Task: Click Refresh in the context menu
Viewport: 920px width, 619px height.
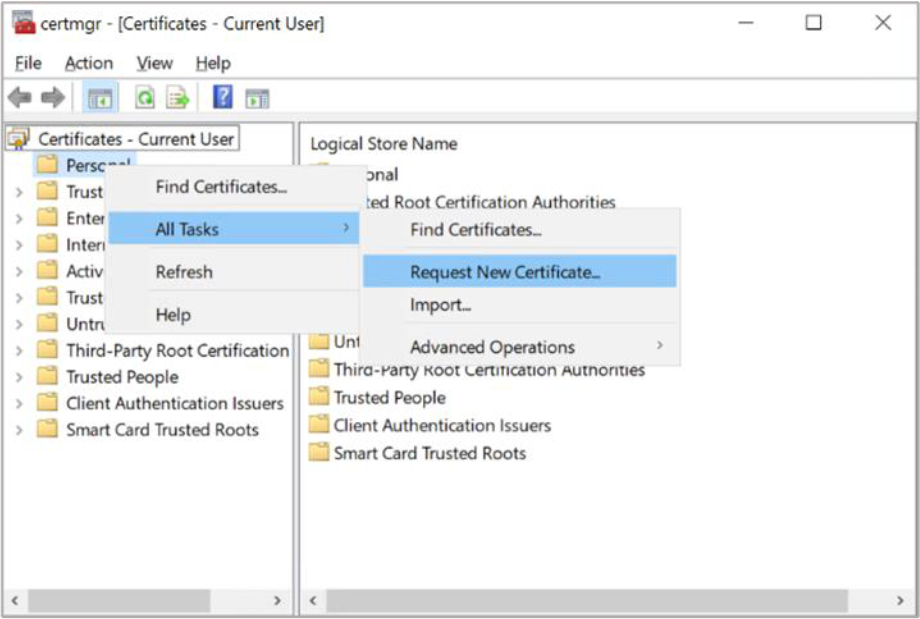Action: point(184,272)
